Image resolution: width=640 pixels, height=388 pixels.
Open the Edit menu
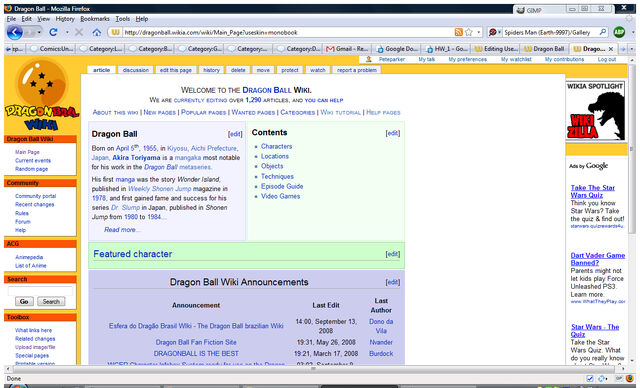coord(27,19)
